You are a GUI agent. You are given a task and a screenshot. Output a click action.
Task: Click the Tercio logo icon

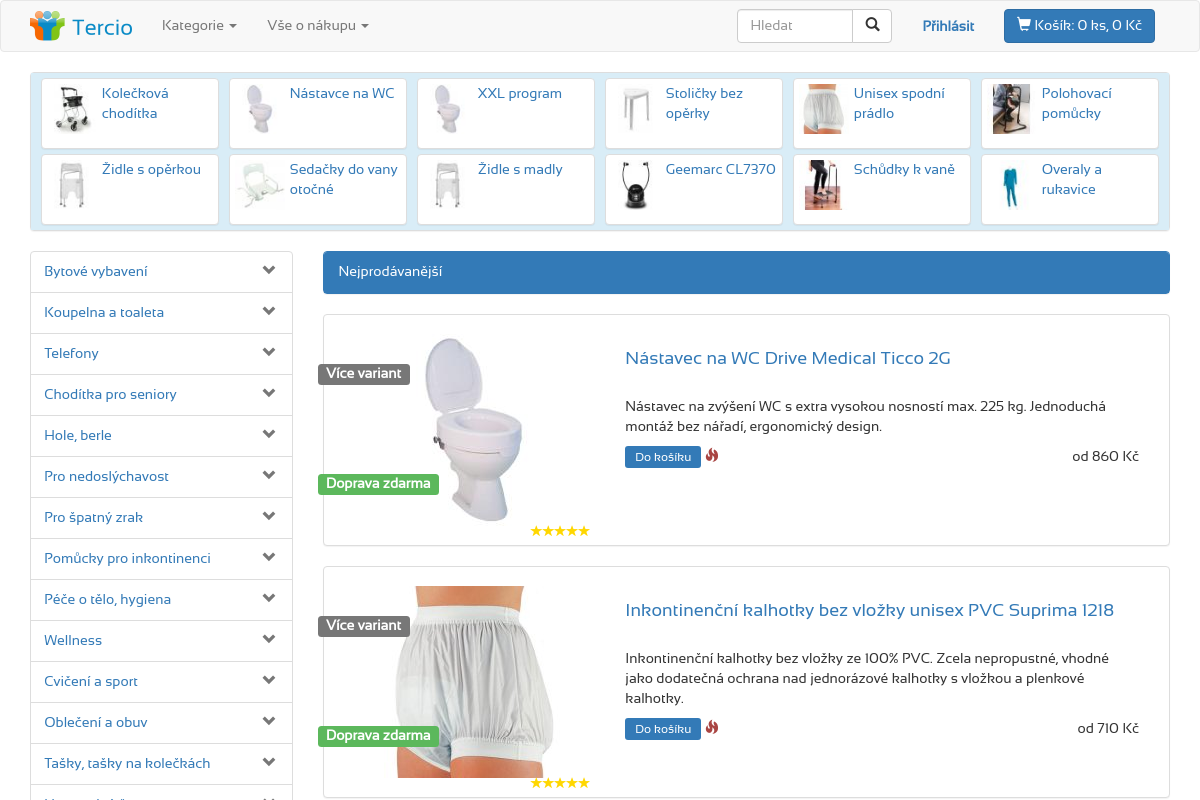click(x=47, y=26)
